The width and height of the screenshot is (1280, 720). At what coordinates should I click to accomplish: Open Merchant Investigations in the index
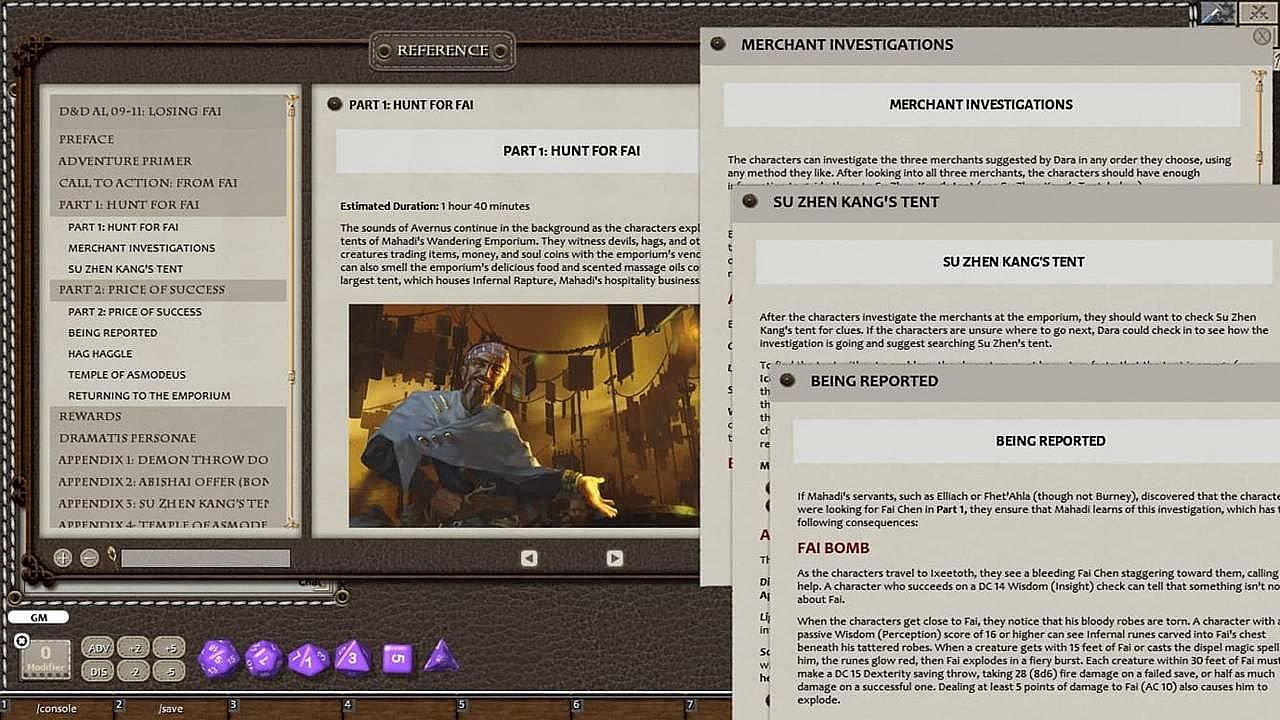pos(142,248)
